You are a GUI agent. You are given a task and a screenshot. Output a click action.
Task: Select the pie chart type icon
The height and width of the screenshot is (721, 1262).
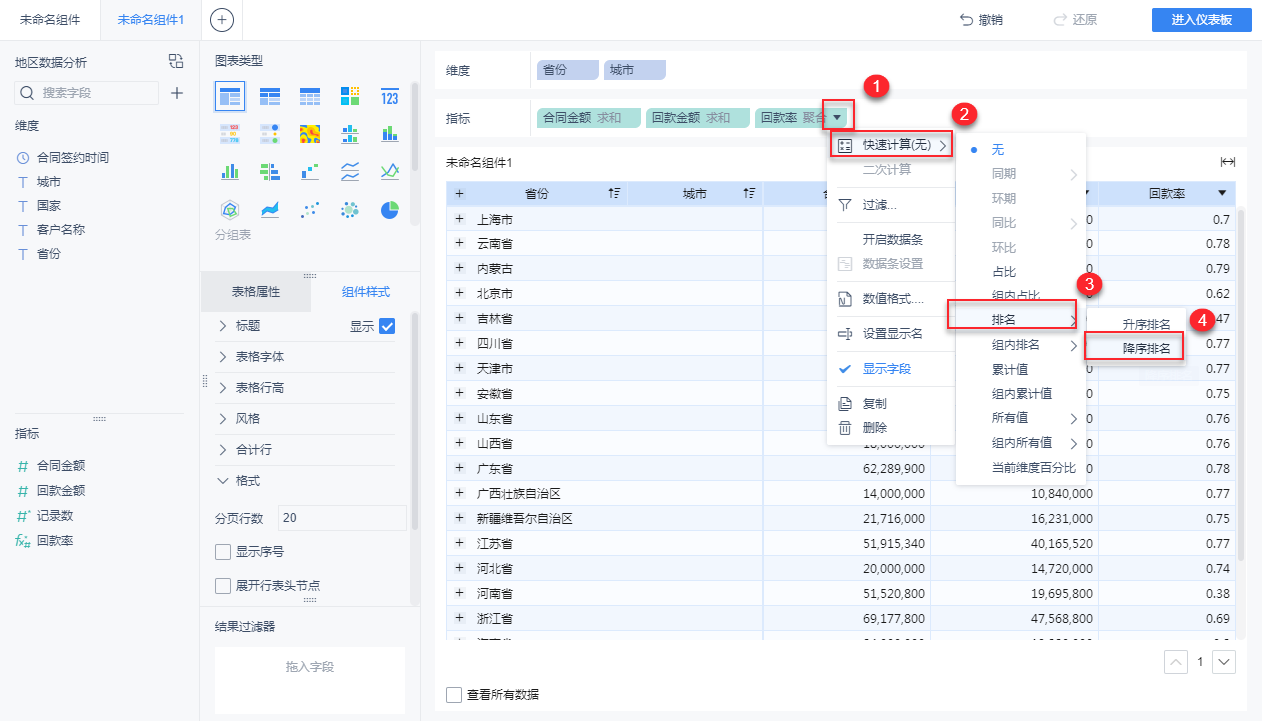pos(390,209)
